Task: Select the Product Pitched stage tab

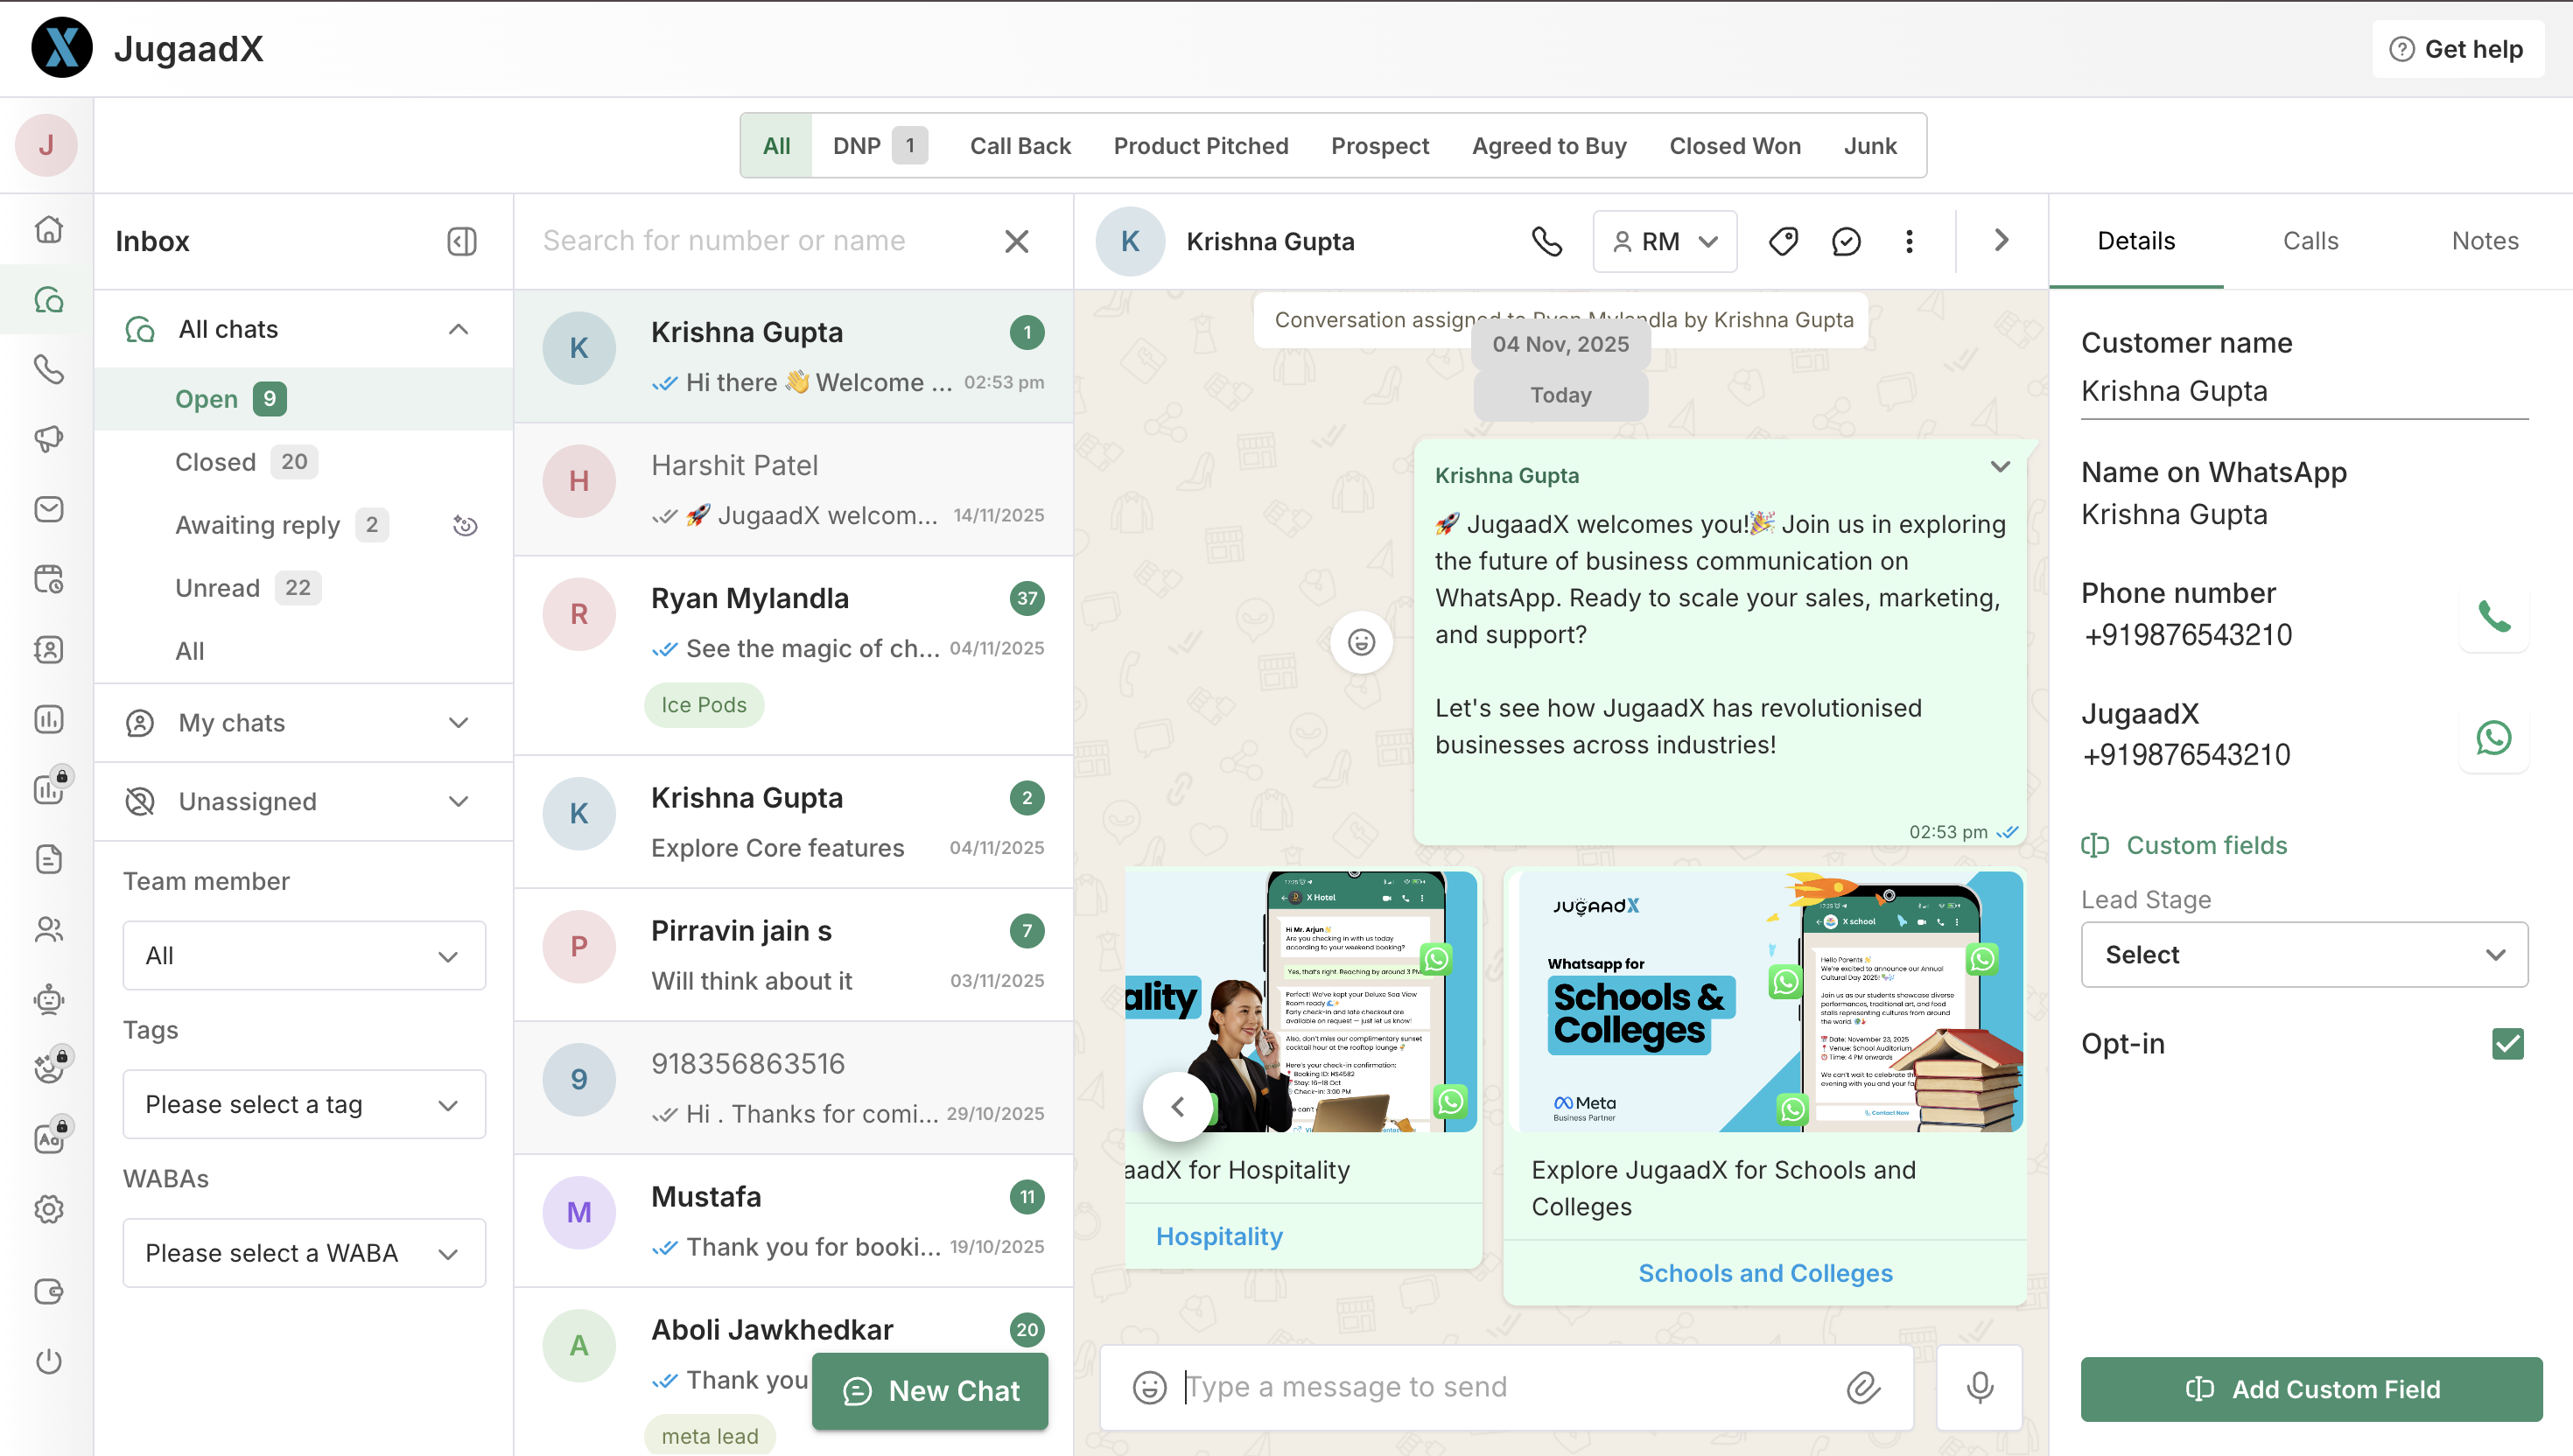Action: click(1200, 146)
